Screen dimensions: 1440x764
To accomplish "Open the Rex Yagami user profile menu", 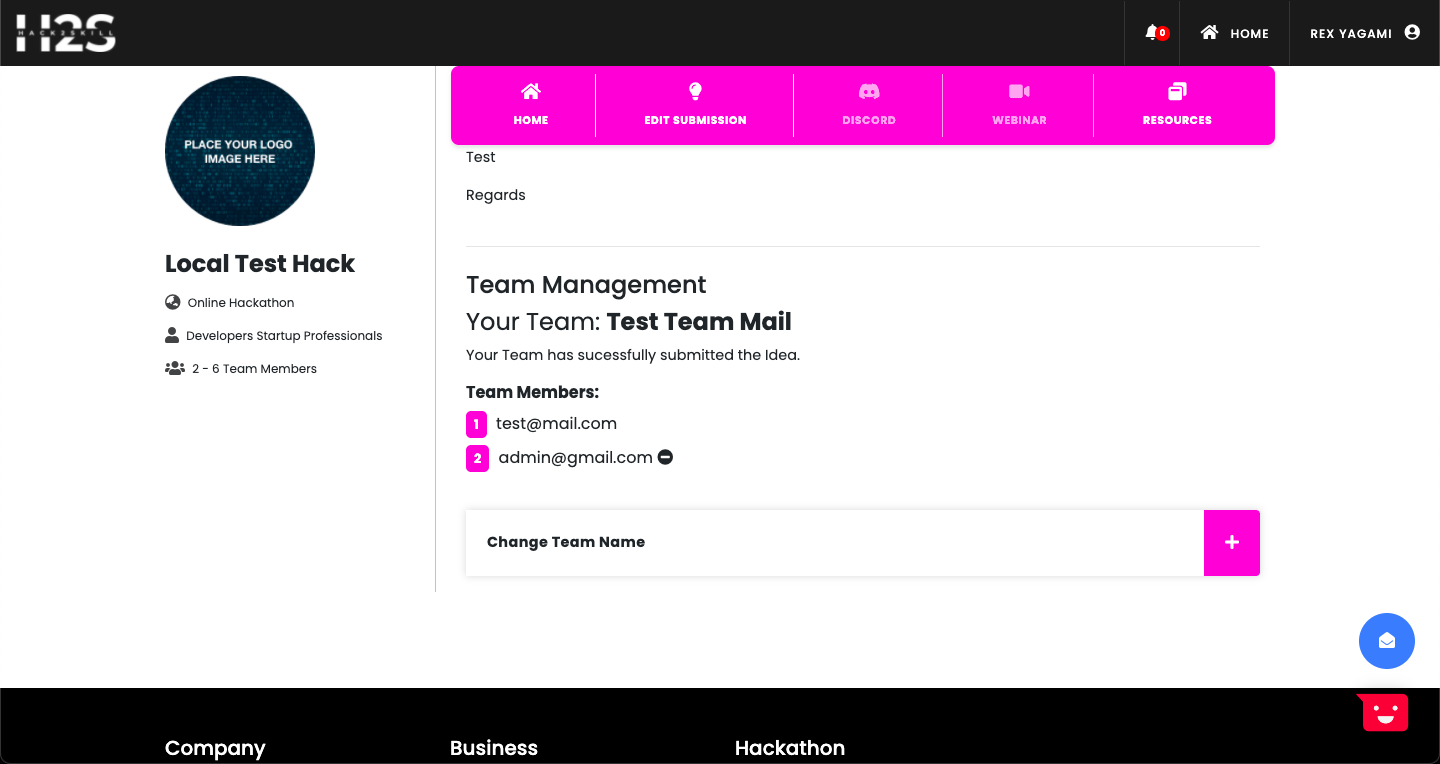I will (x=1364, y=33).
